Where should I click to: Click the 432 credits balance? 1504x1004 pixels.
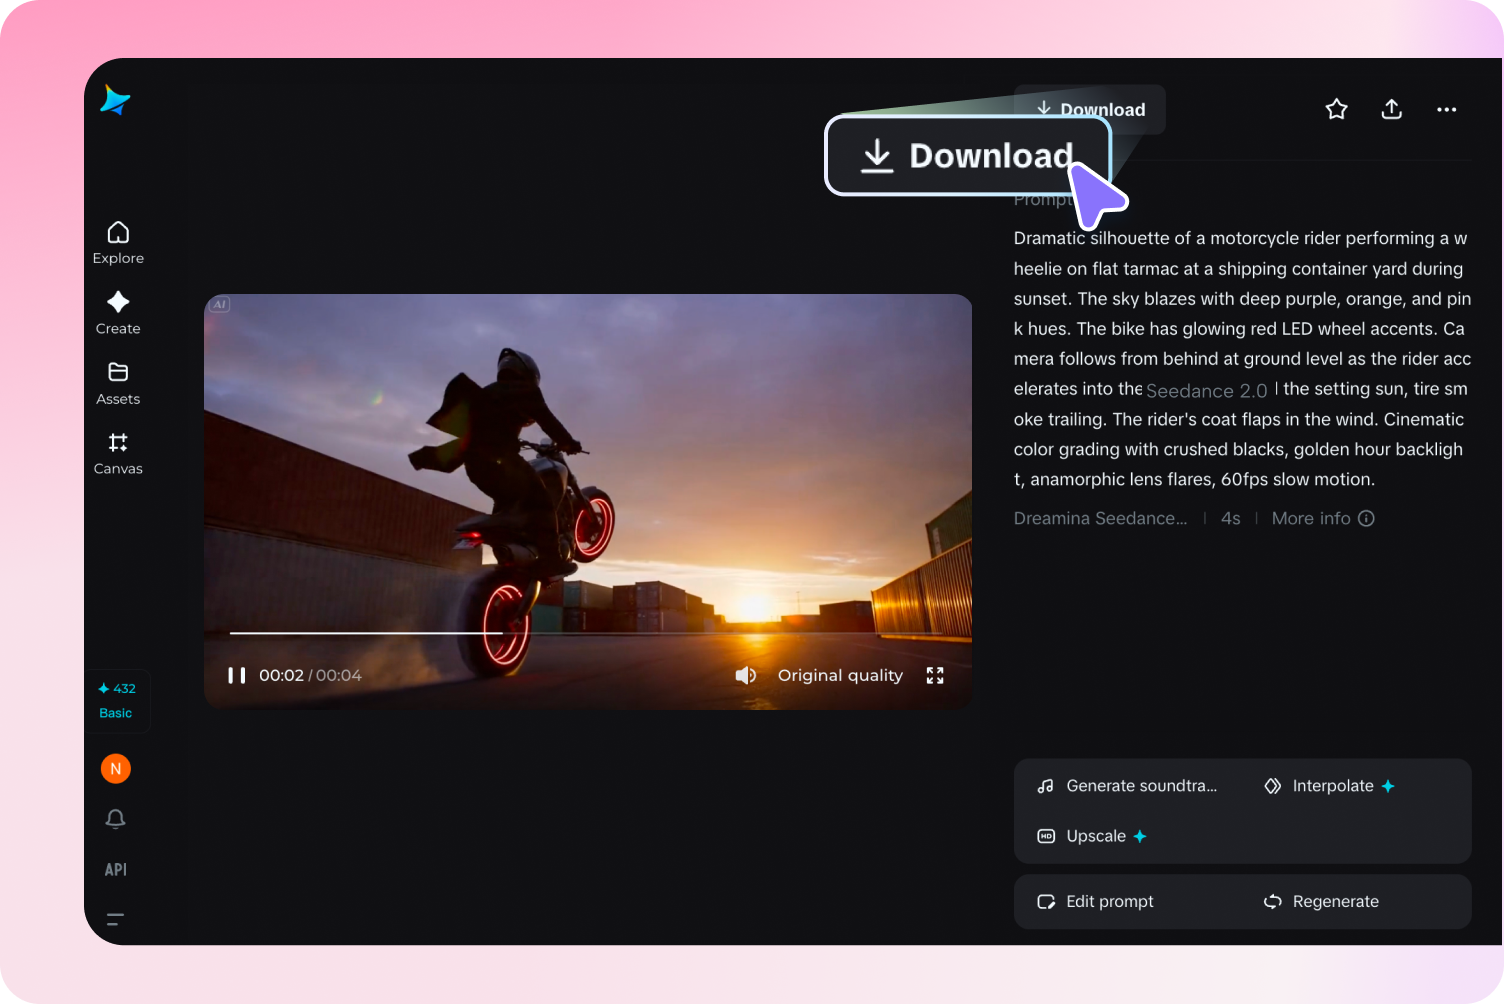(x=117, y=689)
